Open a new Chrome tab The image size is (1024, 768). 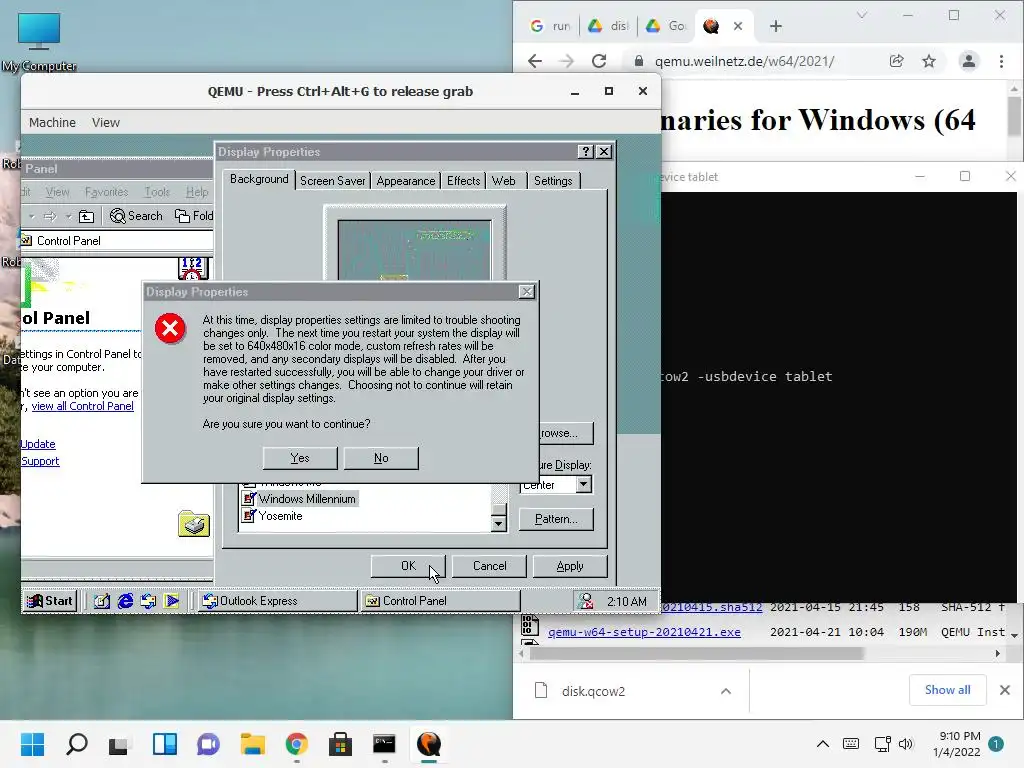pos(776,26)
